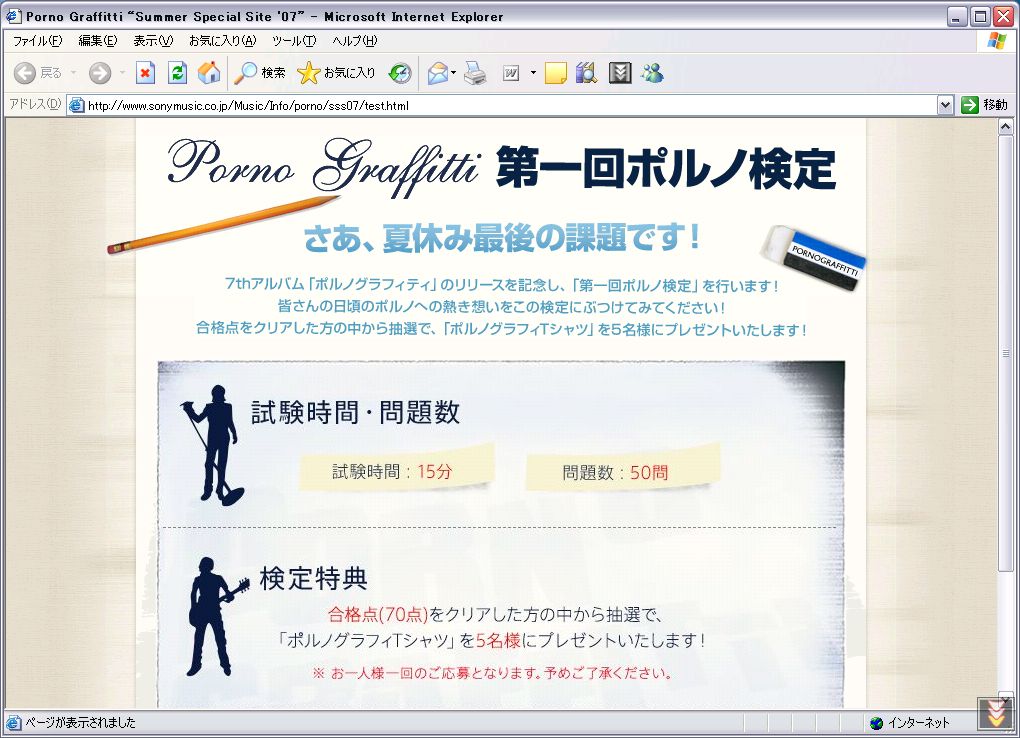
Task: Click the さあ、夏休み最後の課題です! headline
Action: click(502, 238)
